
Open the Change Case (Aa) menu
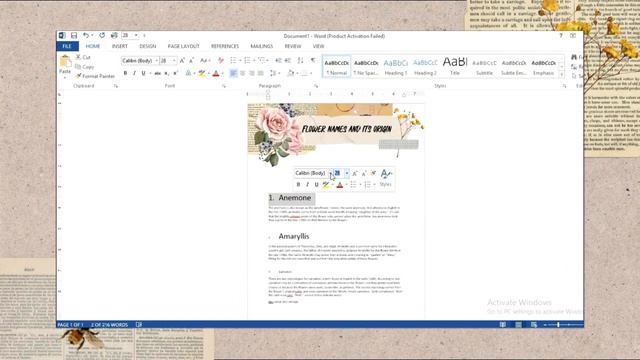point(204,60)
